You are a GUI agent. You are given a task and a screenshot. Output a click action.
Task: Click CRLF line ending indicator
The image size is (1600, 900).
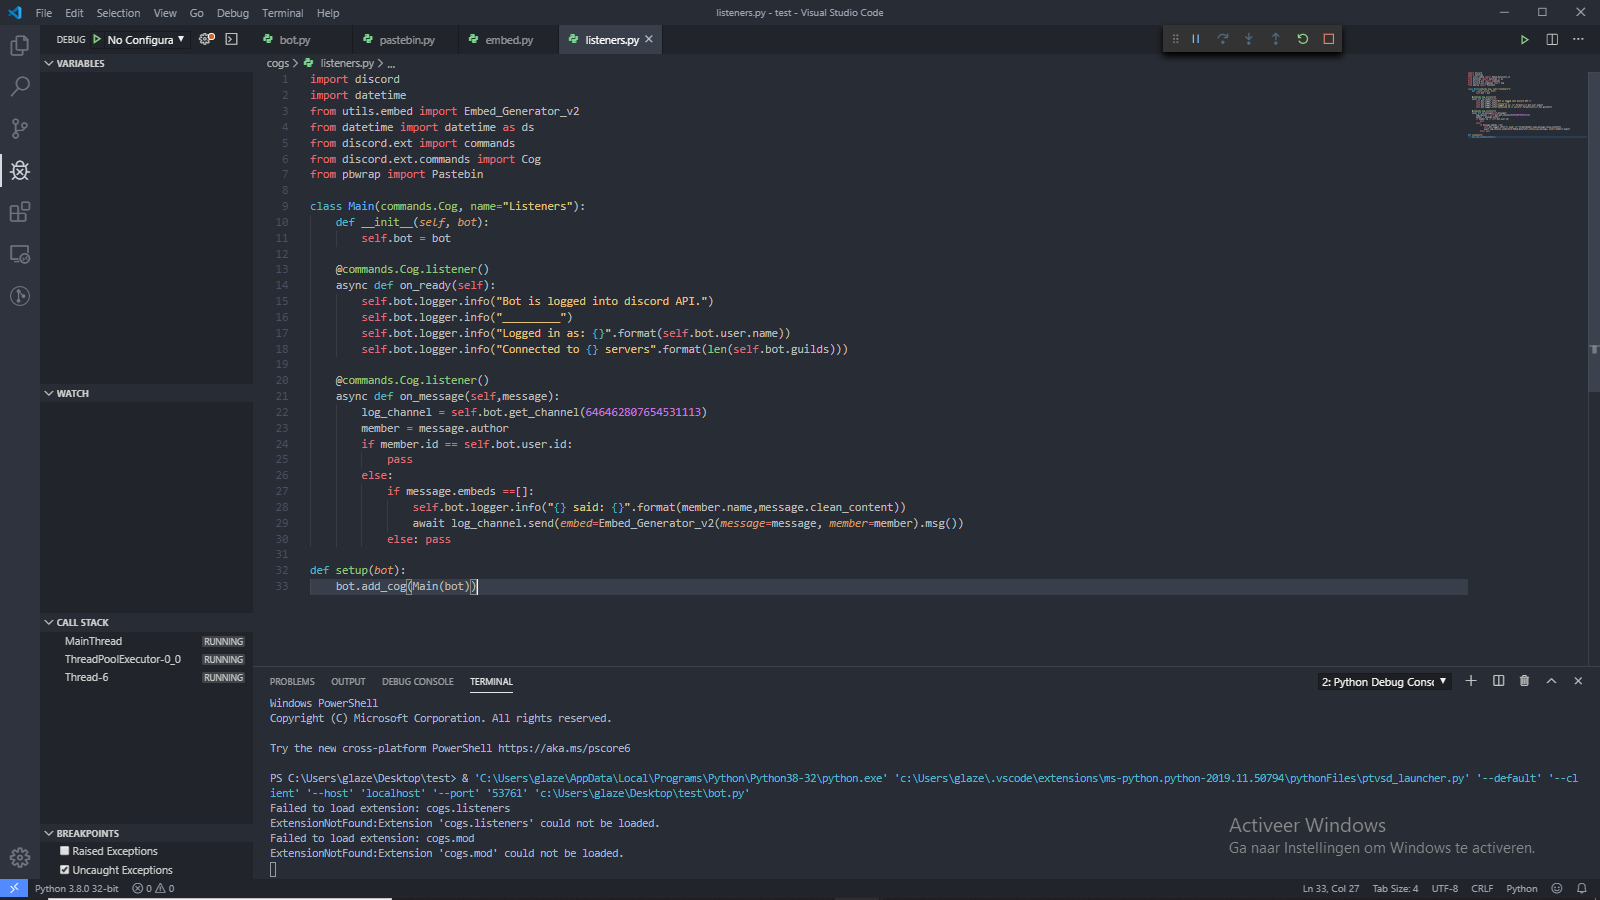(x=1482, y=888)
